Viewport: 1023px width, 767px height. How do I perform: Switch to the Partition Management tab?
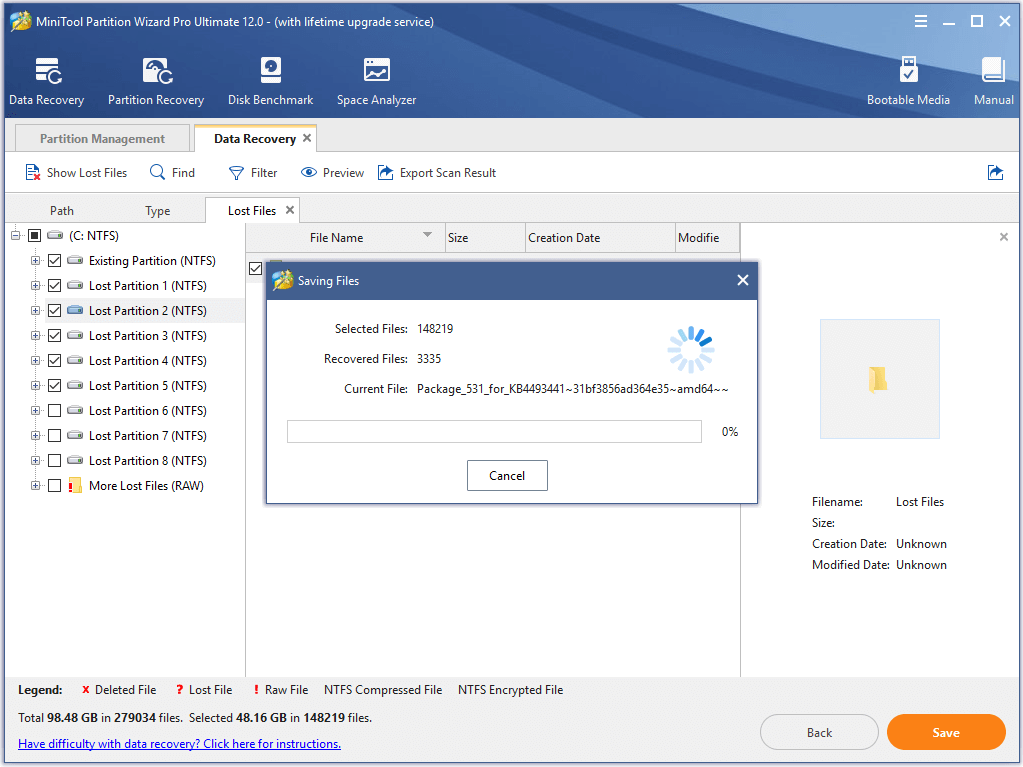click(102, 139)
